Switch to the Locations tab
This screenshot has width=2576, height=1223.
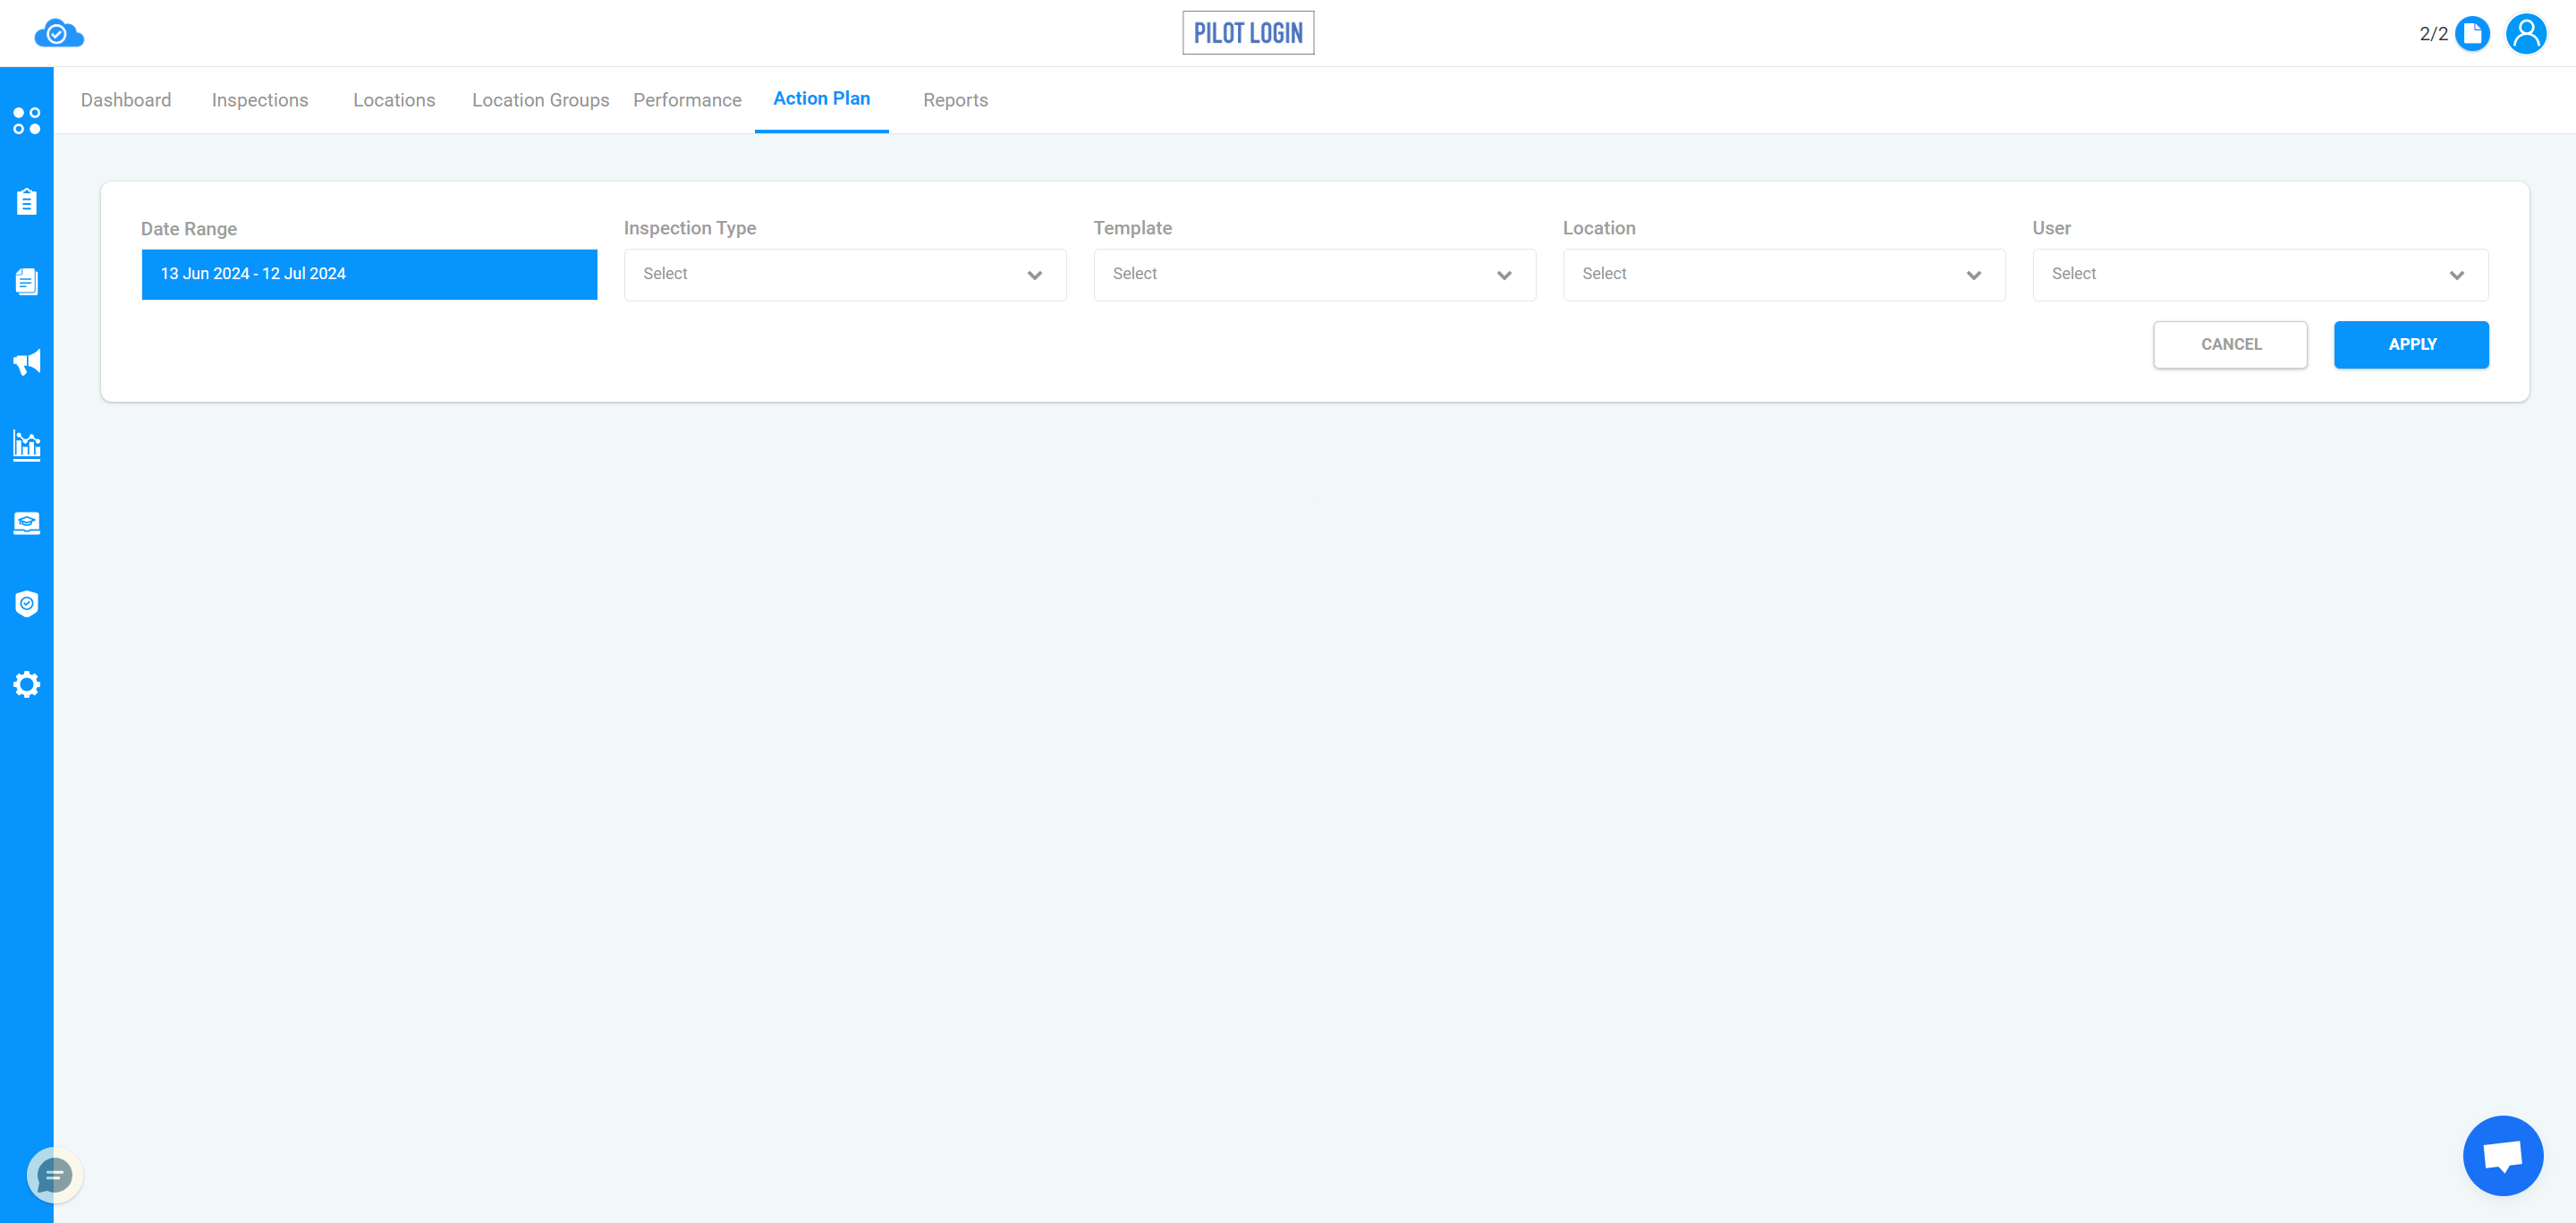394,100
